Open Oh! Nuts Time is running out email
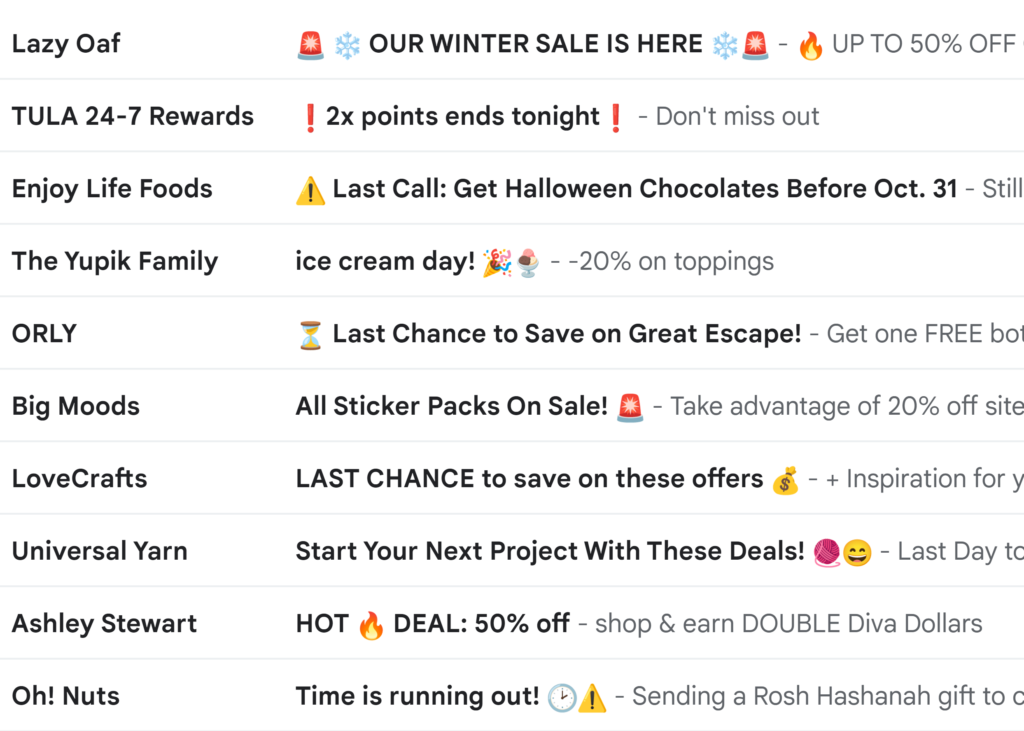 [x=417, y=696]
